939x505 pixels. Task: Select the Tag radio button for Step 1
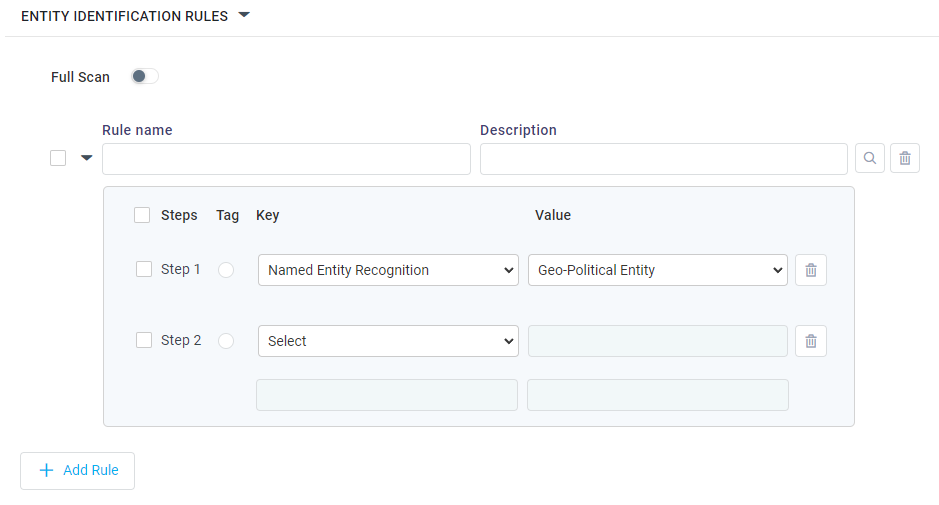pos(226,270)
